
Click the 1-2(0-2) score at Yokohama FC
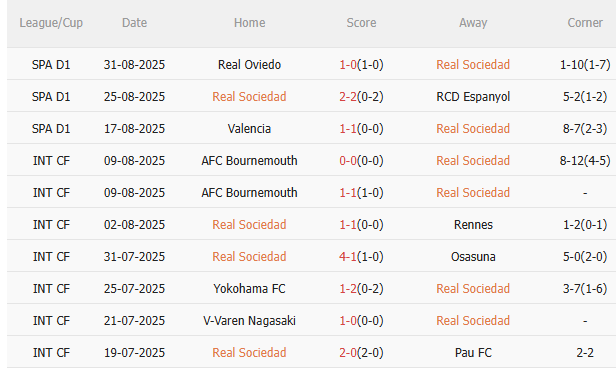[x=361, y=289]
